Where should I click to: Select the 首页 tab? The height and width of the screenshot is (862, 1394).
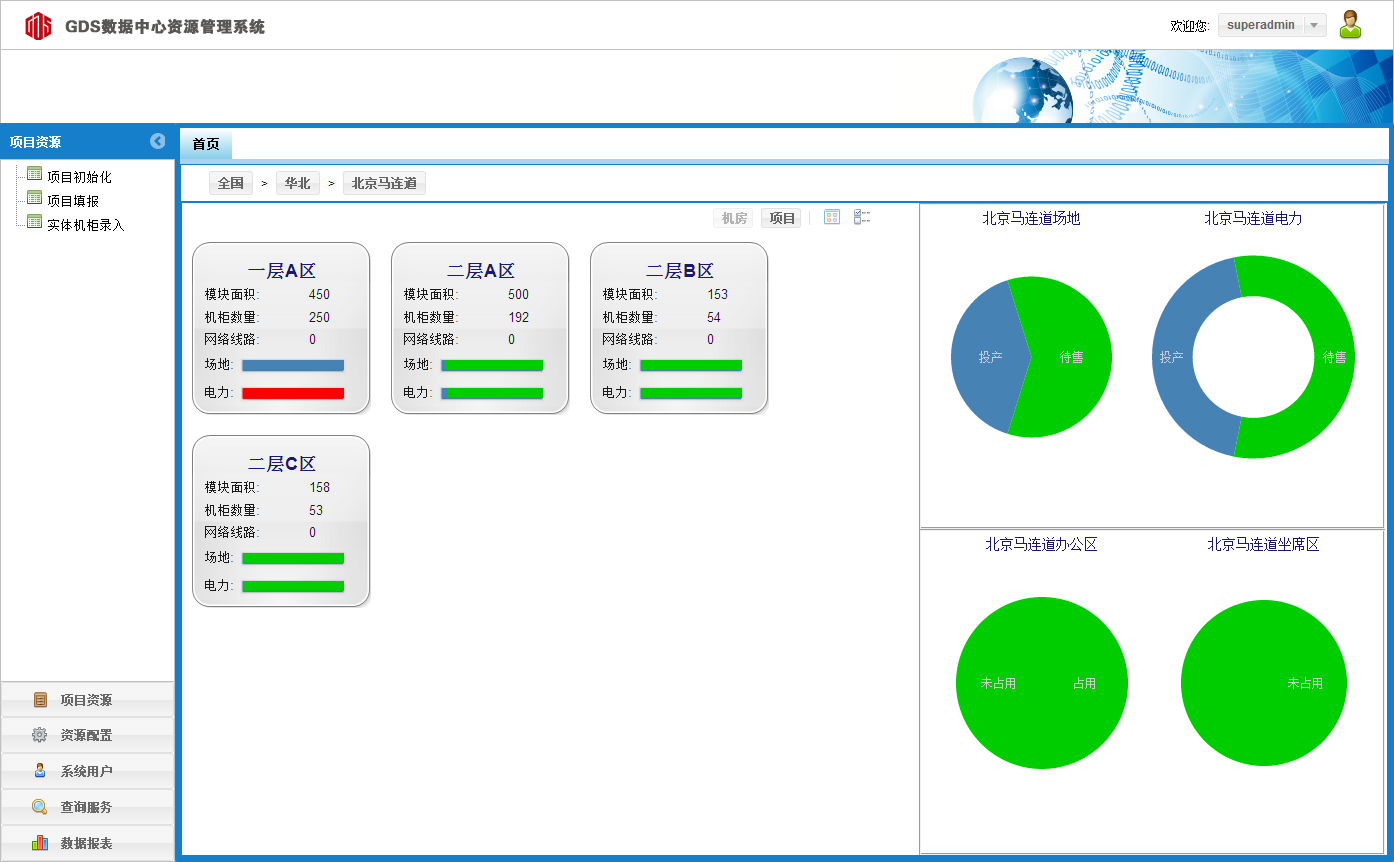click(x=206, y=144)
